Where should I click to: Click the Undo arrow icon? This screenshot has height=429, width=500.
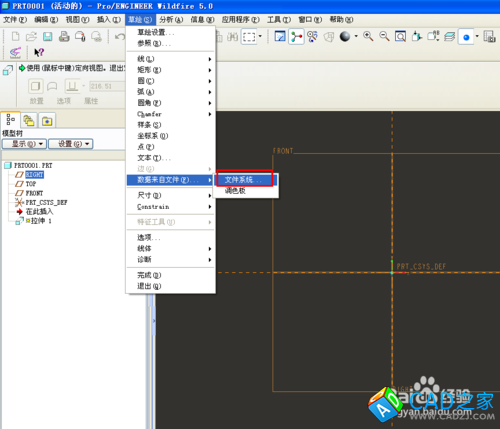(119, 36)
